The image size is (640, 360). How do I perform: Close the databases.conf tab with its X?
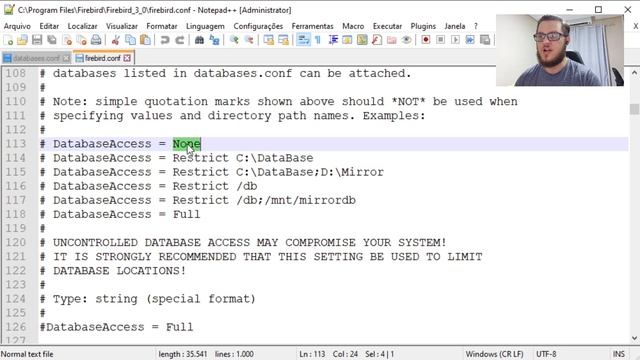[66, 58]
